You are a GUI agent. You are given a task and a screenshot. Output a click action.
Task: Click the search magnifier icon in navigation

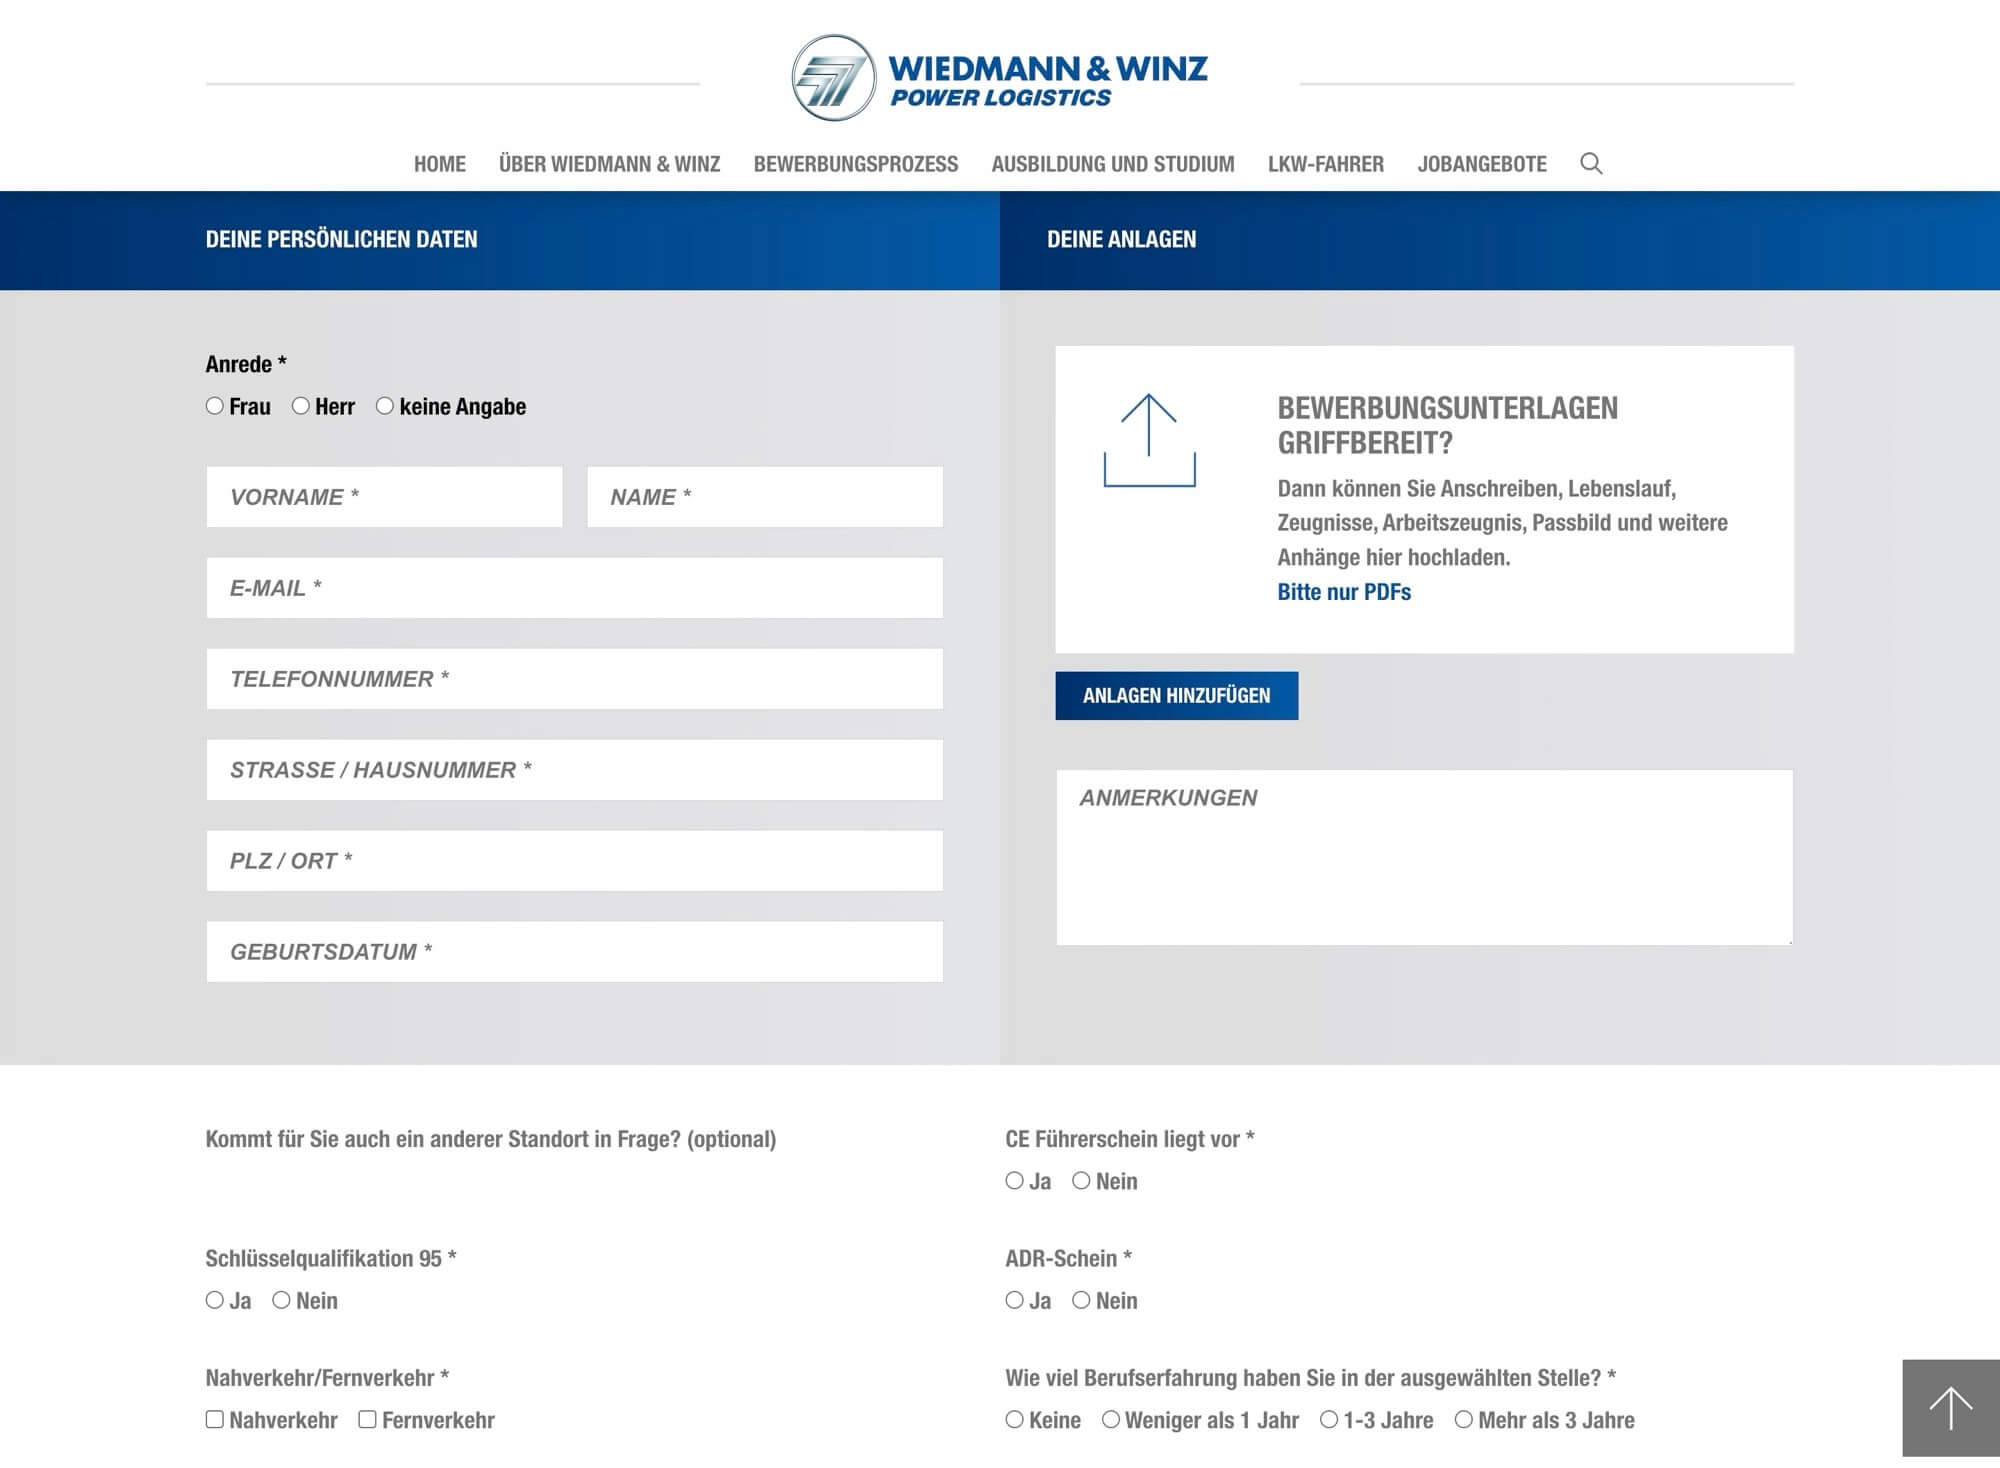click(x=1591, y=163)
